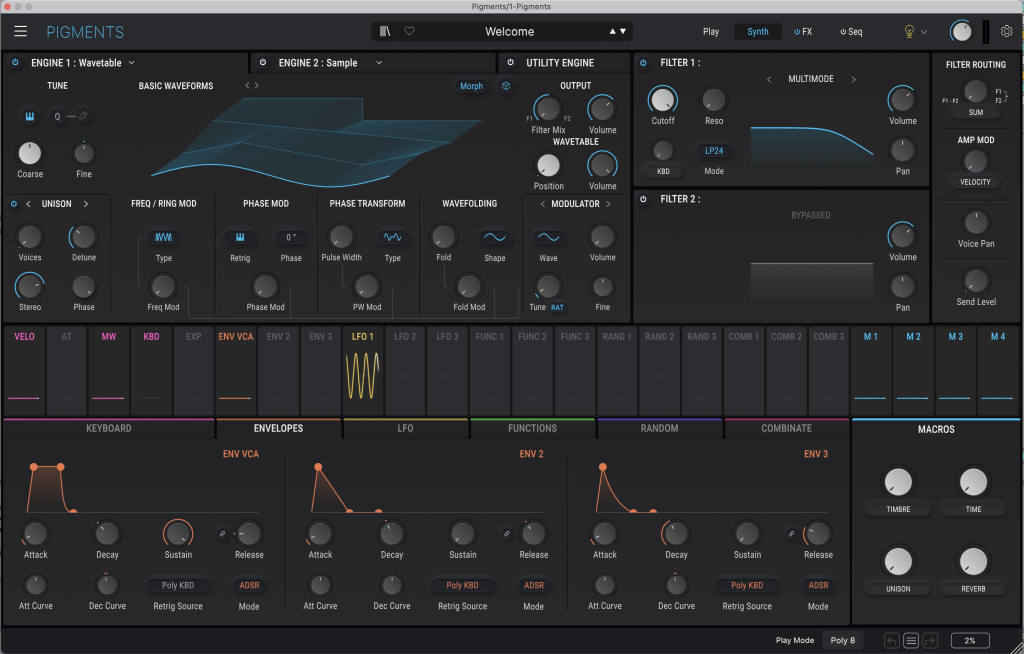1024x654 pixels.
Task: Open the Functions modulation tab
Action: tap(532, 428)
